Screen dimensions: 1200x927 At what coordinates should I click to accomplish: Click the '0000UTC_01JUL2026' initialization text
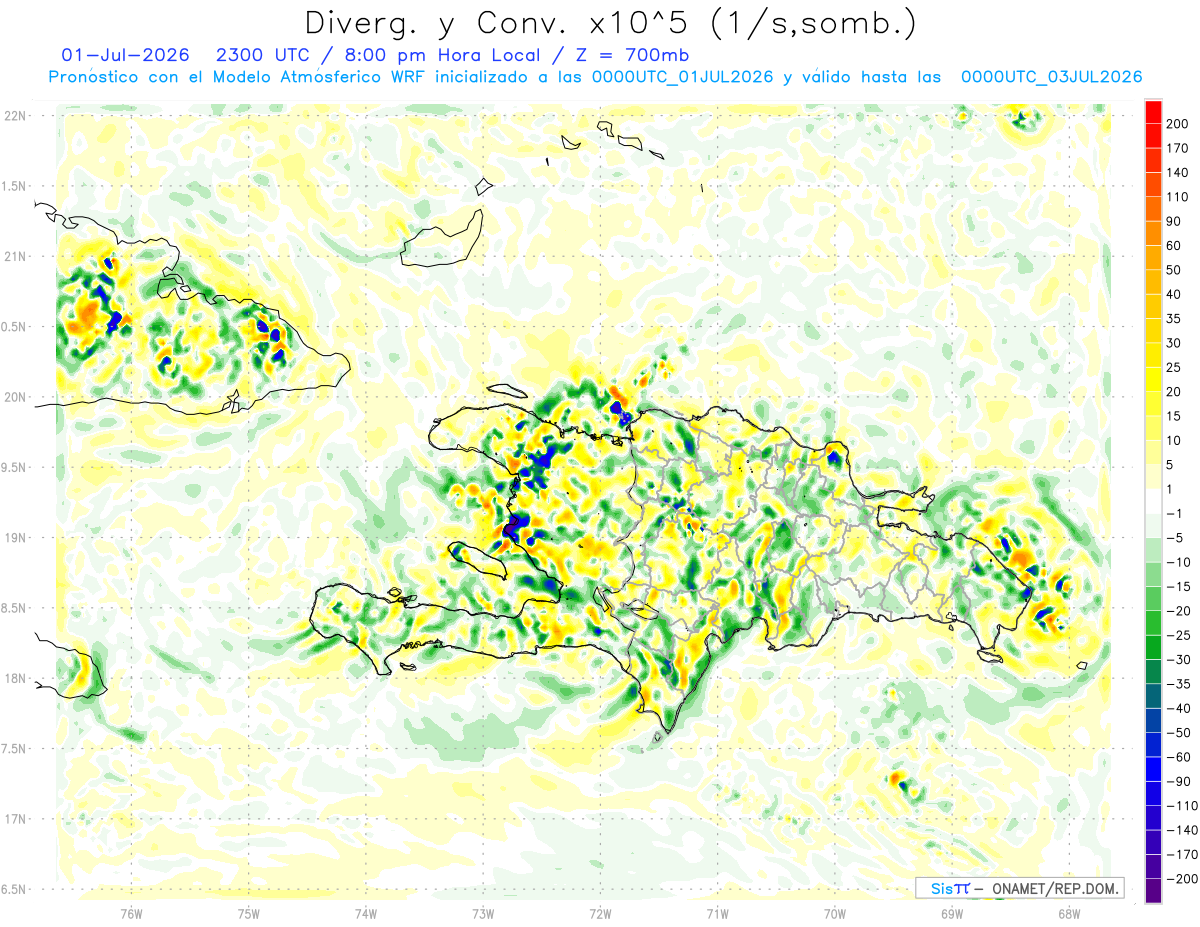683,77
